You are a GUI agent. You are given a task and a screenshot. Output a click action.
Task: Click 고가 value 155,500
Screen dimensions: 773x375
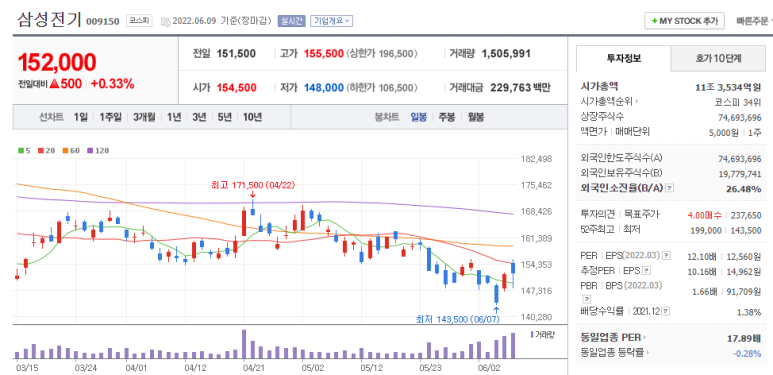coord(324,53)
